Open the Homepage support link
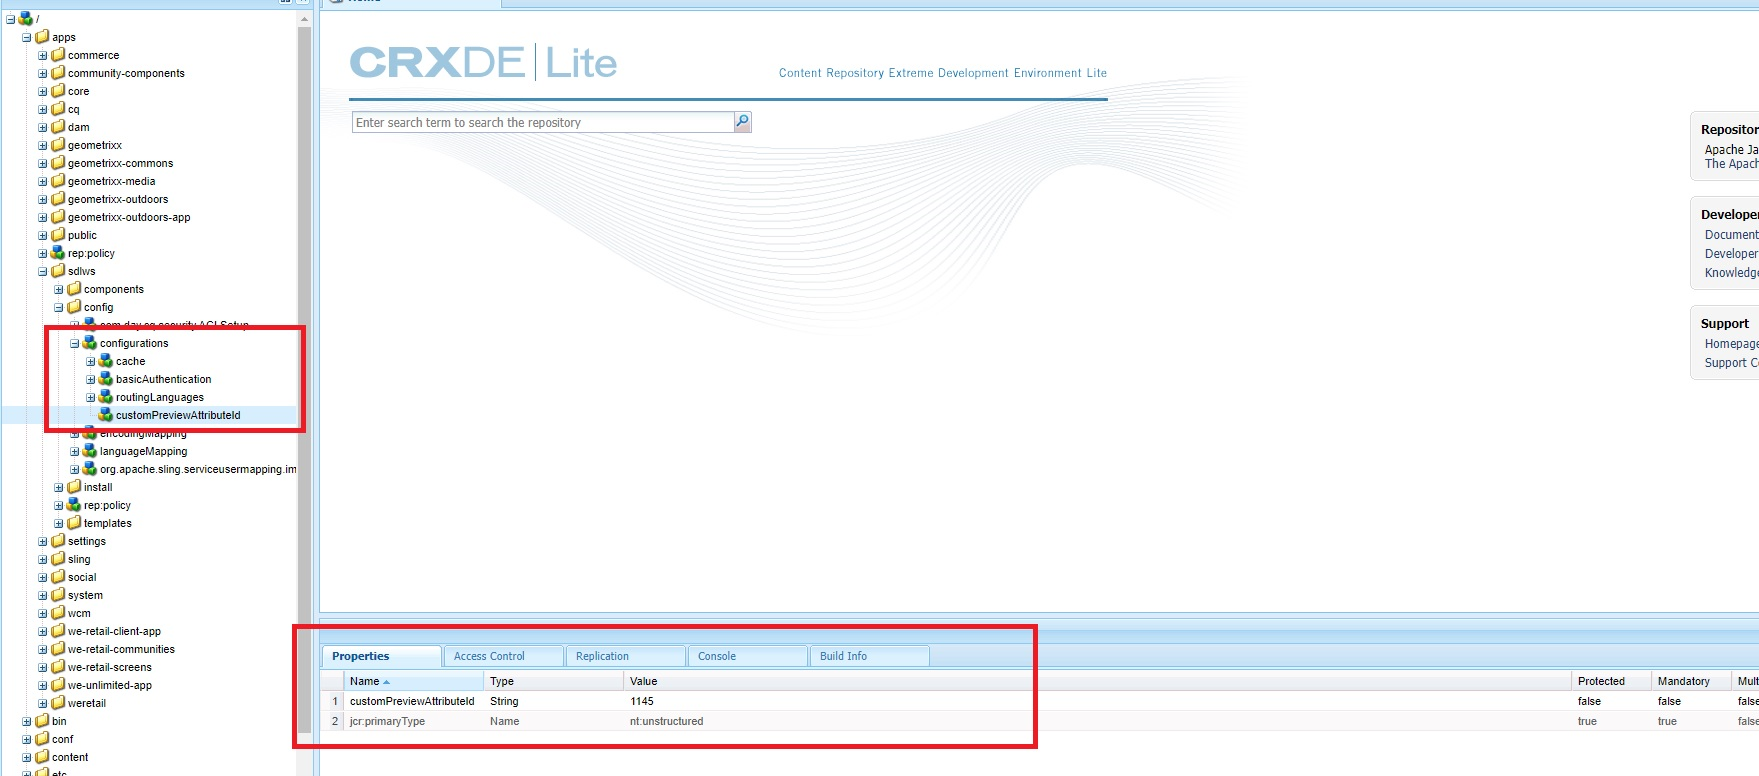Screen dimensions: 1759x776 (x=1731, y=344)
